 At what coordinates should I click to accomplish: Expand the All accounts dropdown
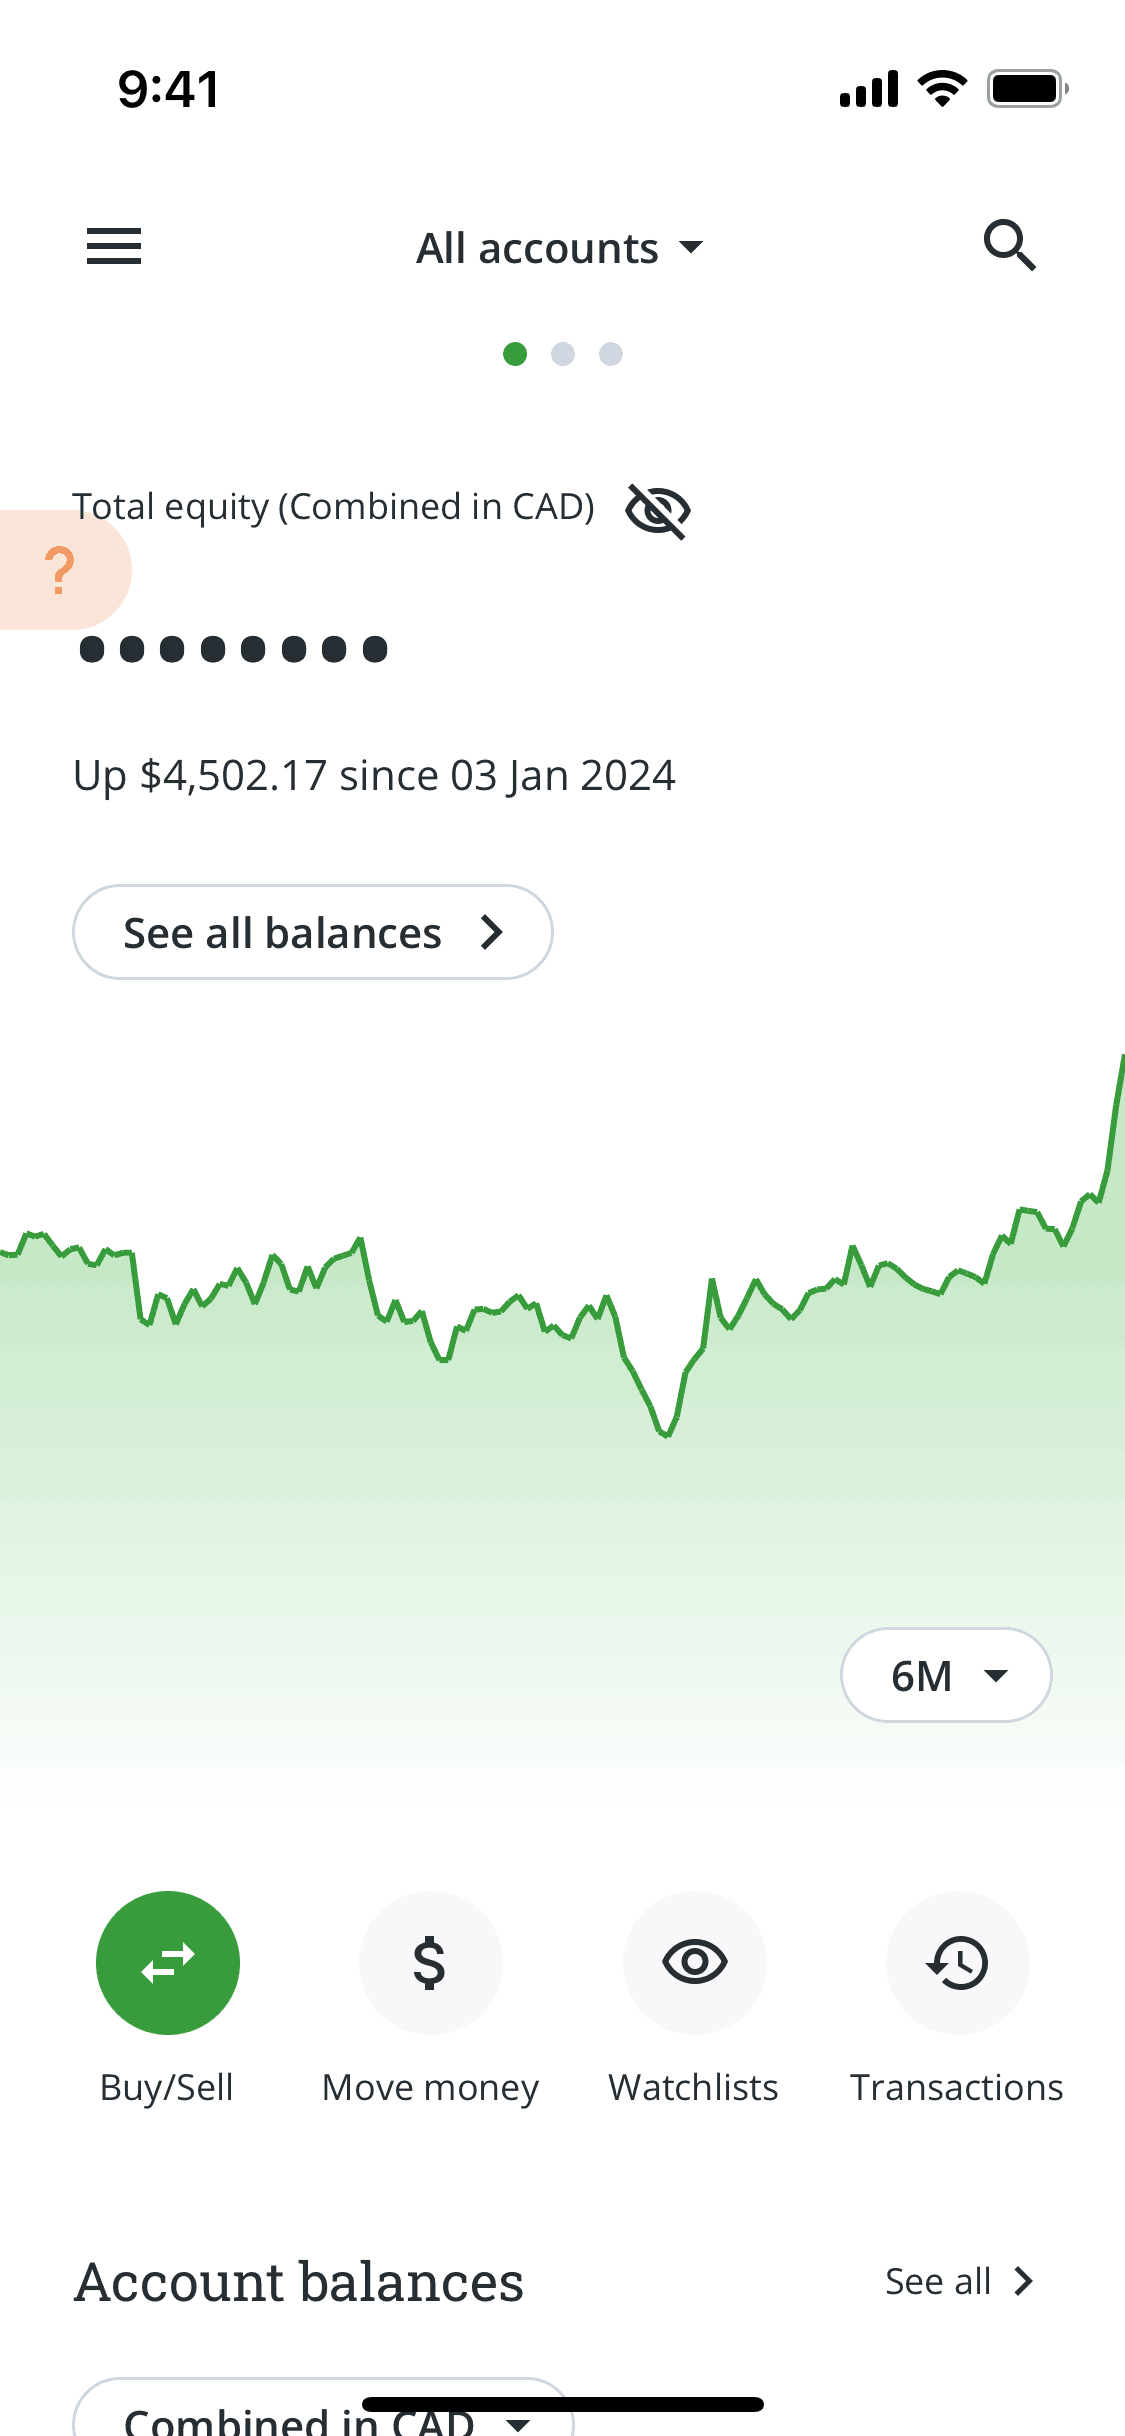(560, 248)
